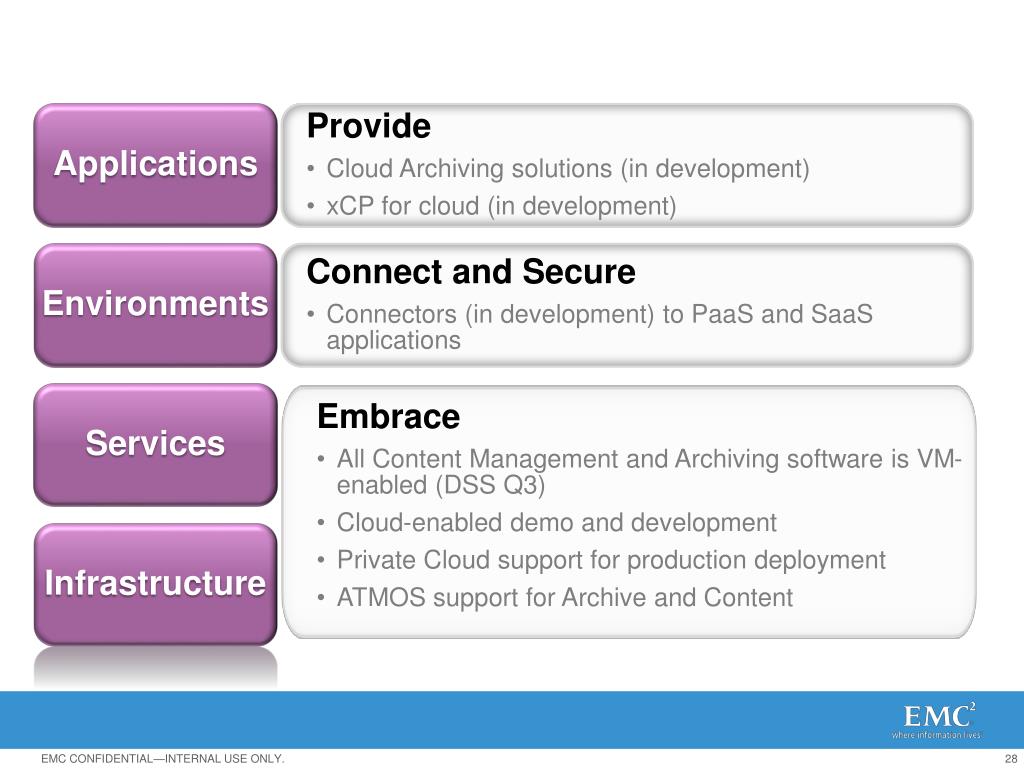The image size is (1024, 768).
Task: Click the Connect and Secure heading
Action: point(471,272)
